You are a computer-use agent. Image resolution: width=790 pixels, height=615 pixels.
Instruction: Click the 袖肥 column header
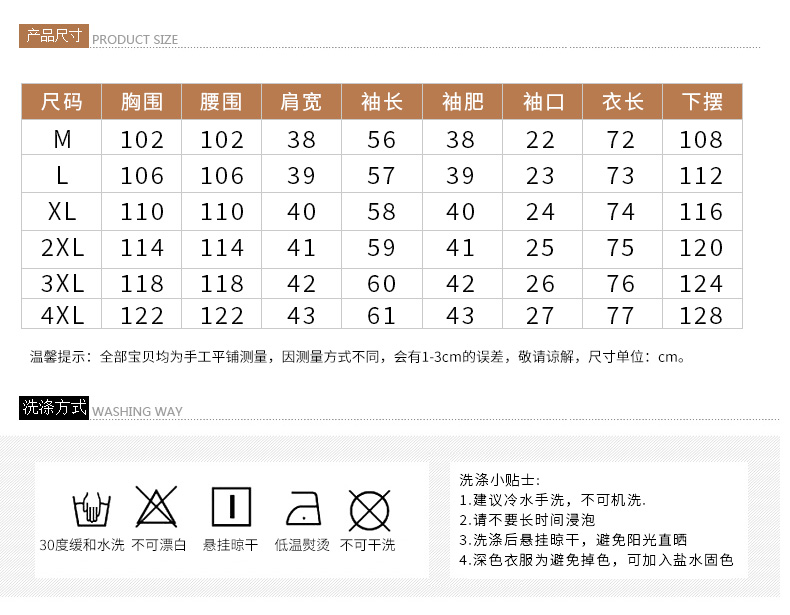click(463, 102)
